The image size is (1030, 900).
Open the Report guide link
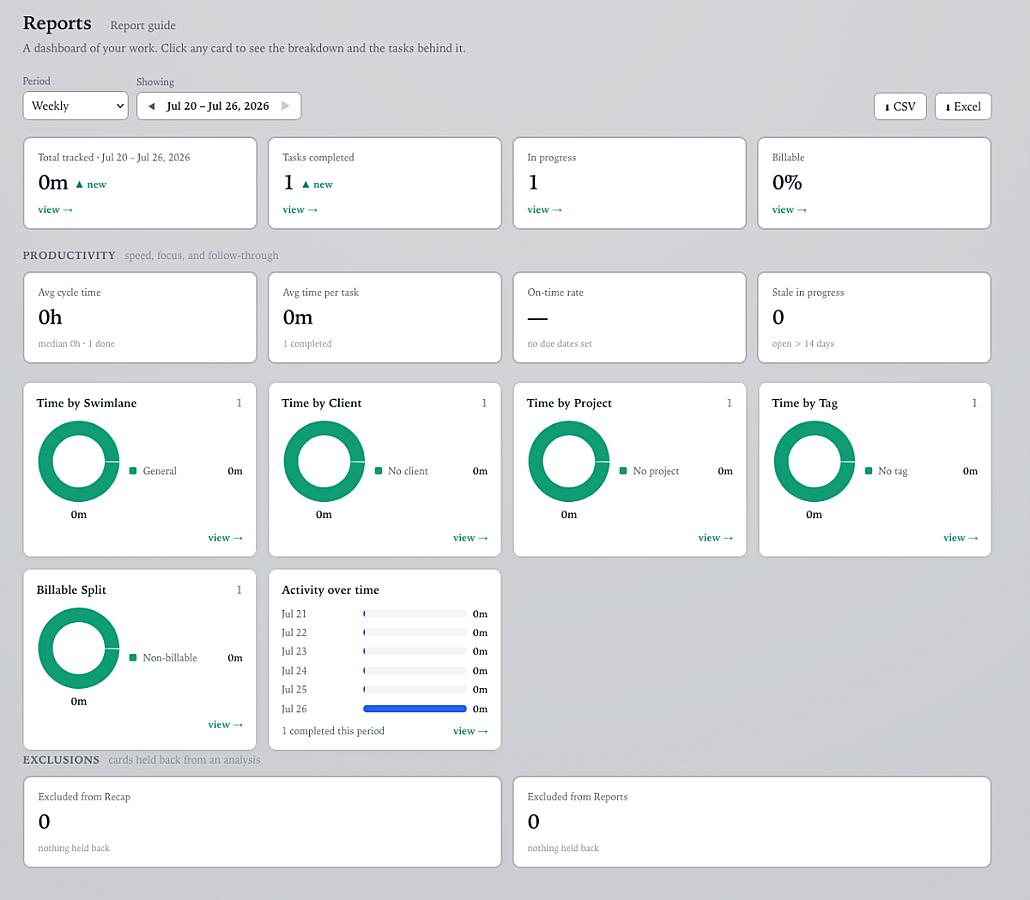tap(143, 25)
